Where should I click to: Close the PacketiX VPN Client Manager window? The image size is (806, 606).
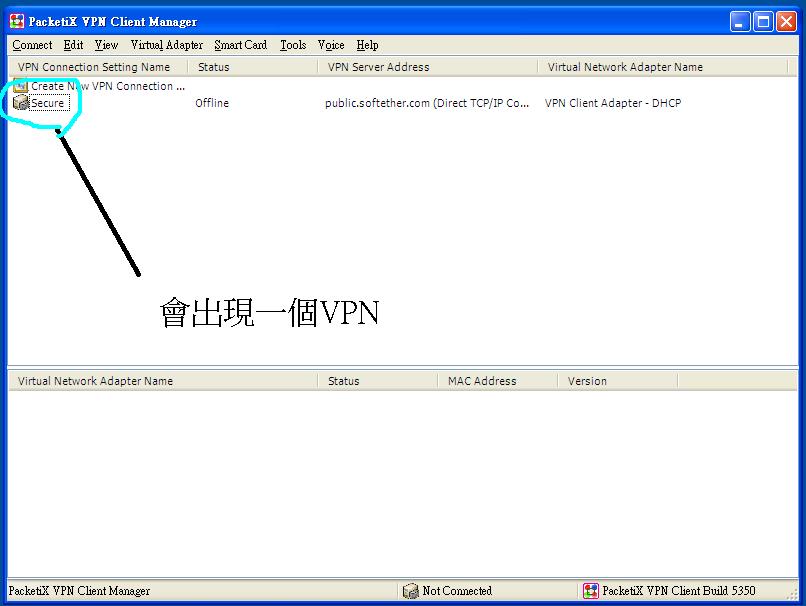point(786,22)
